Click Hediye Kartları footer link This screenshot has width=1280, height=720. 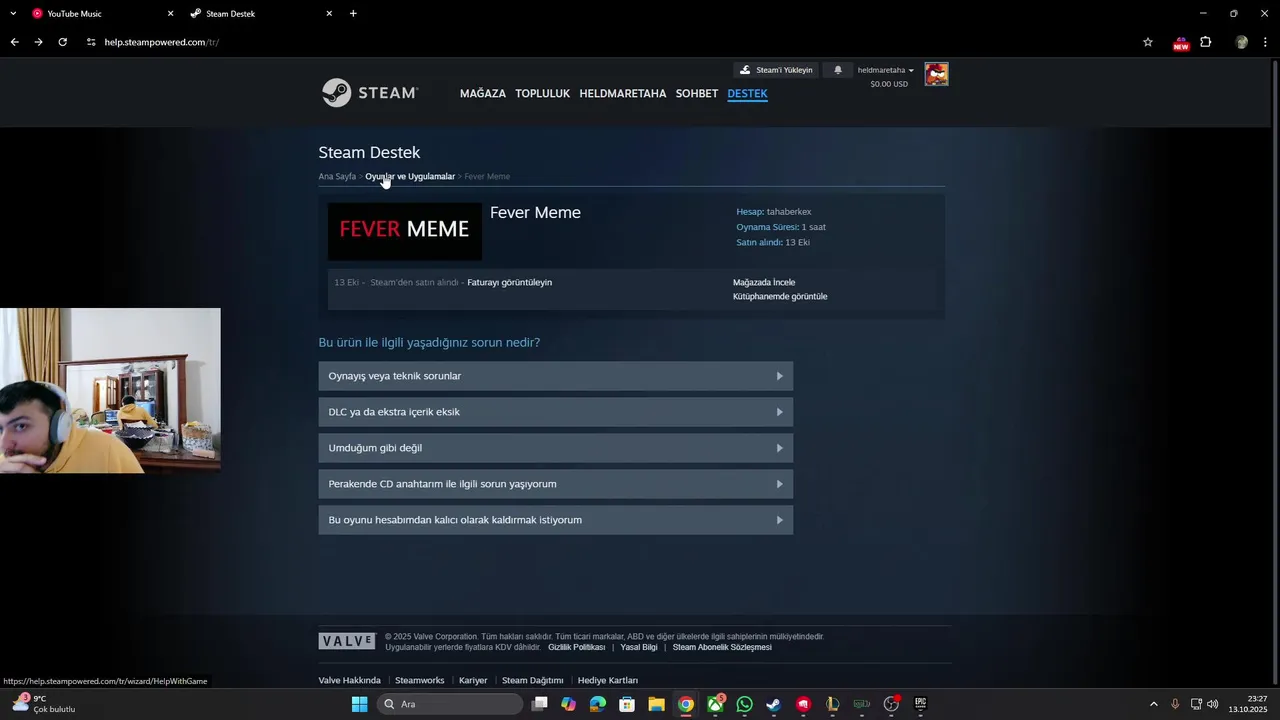click(608, 680)
